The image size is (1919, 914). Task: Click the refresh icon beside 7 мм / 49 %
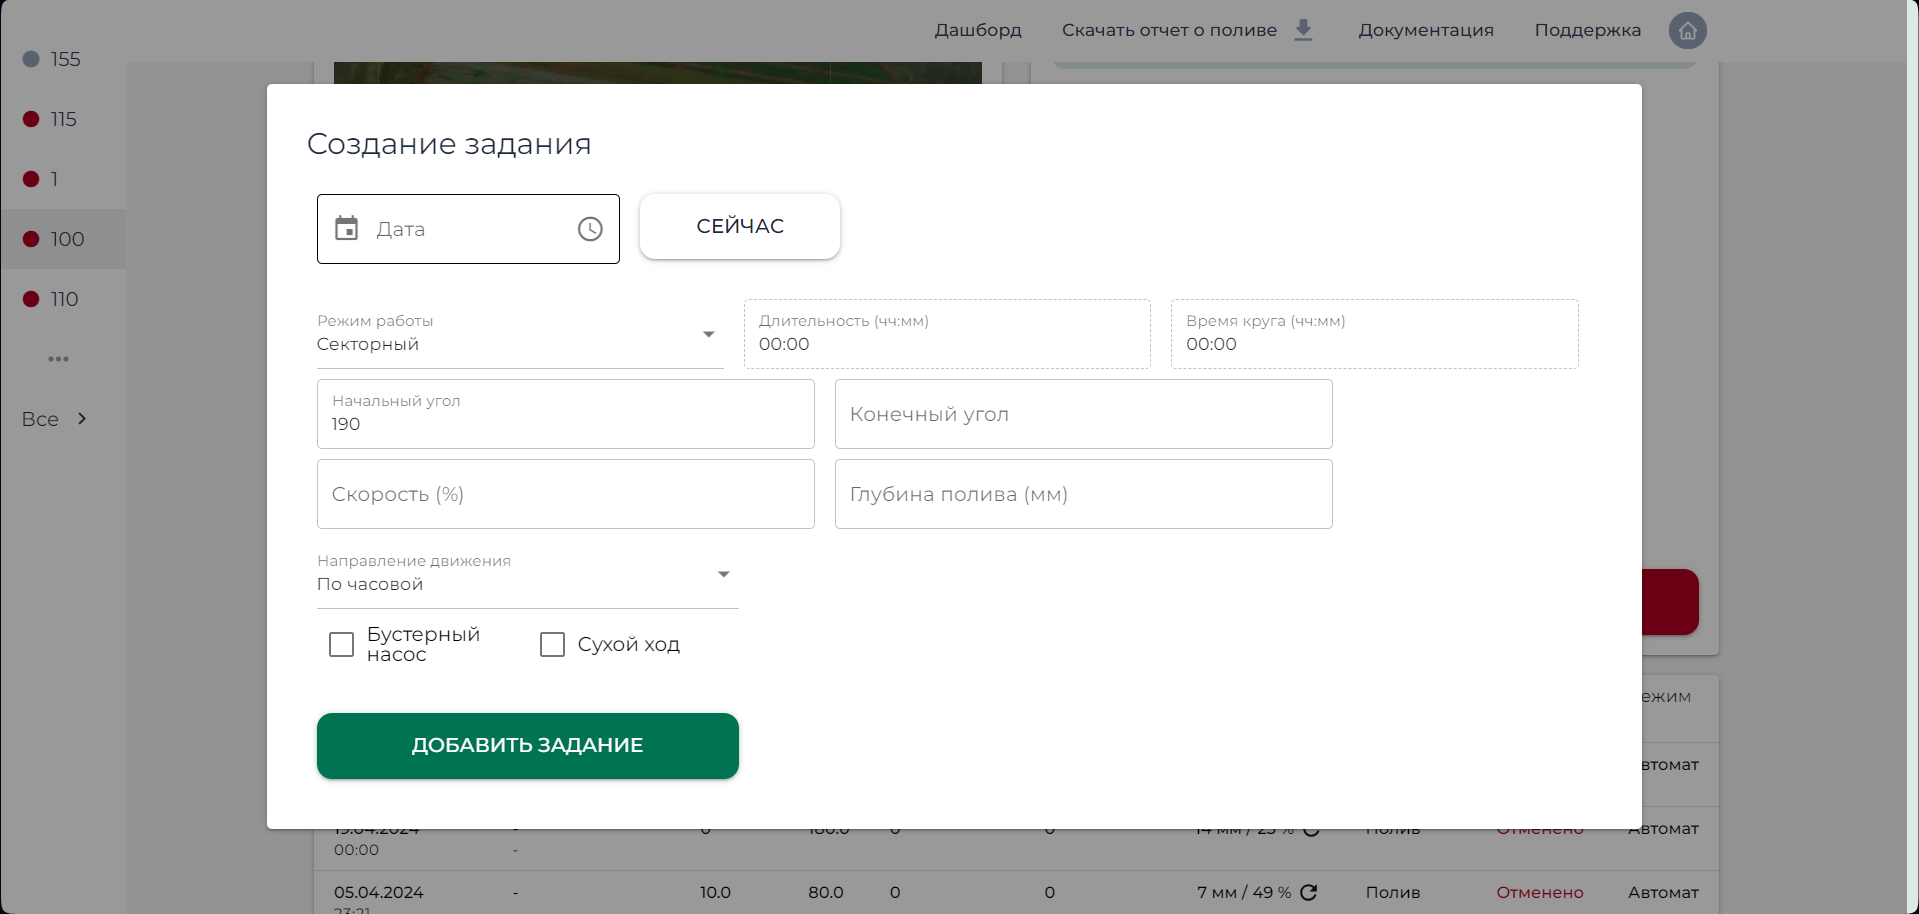(1308, 892)
